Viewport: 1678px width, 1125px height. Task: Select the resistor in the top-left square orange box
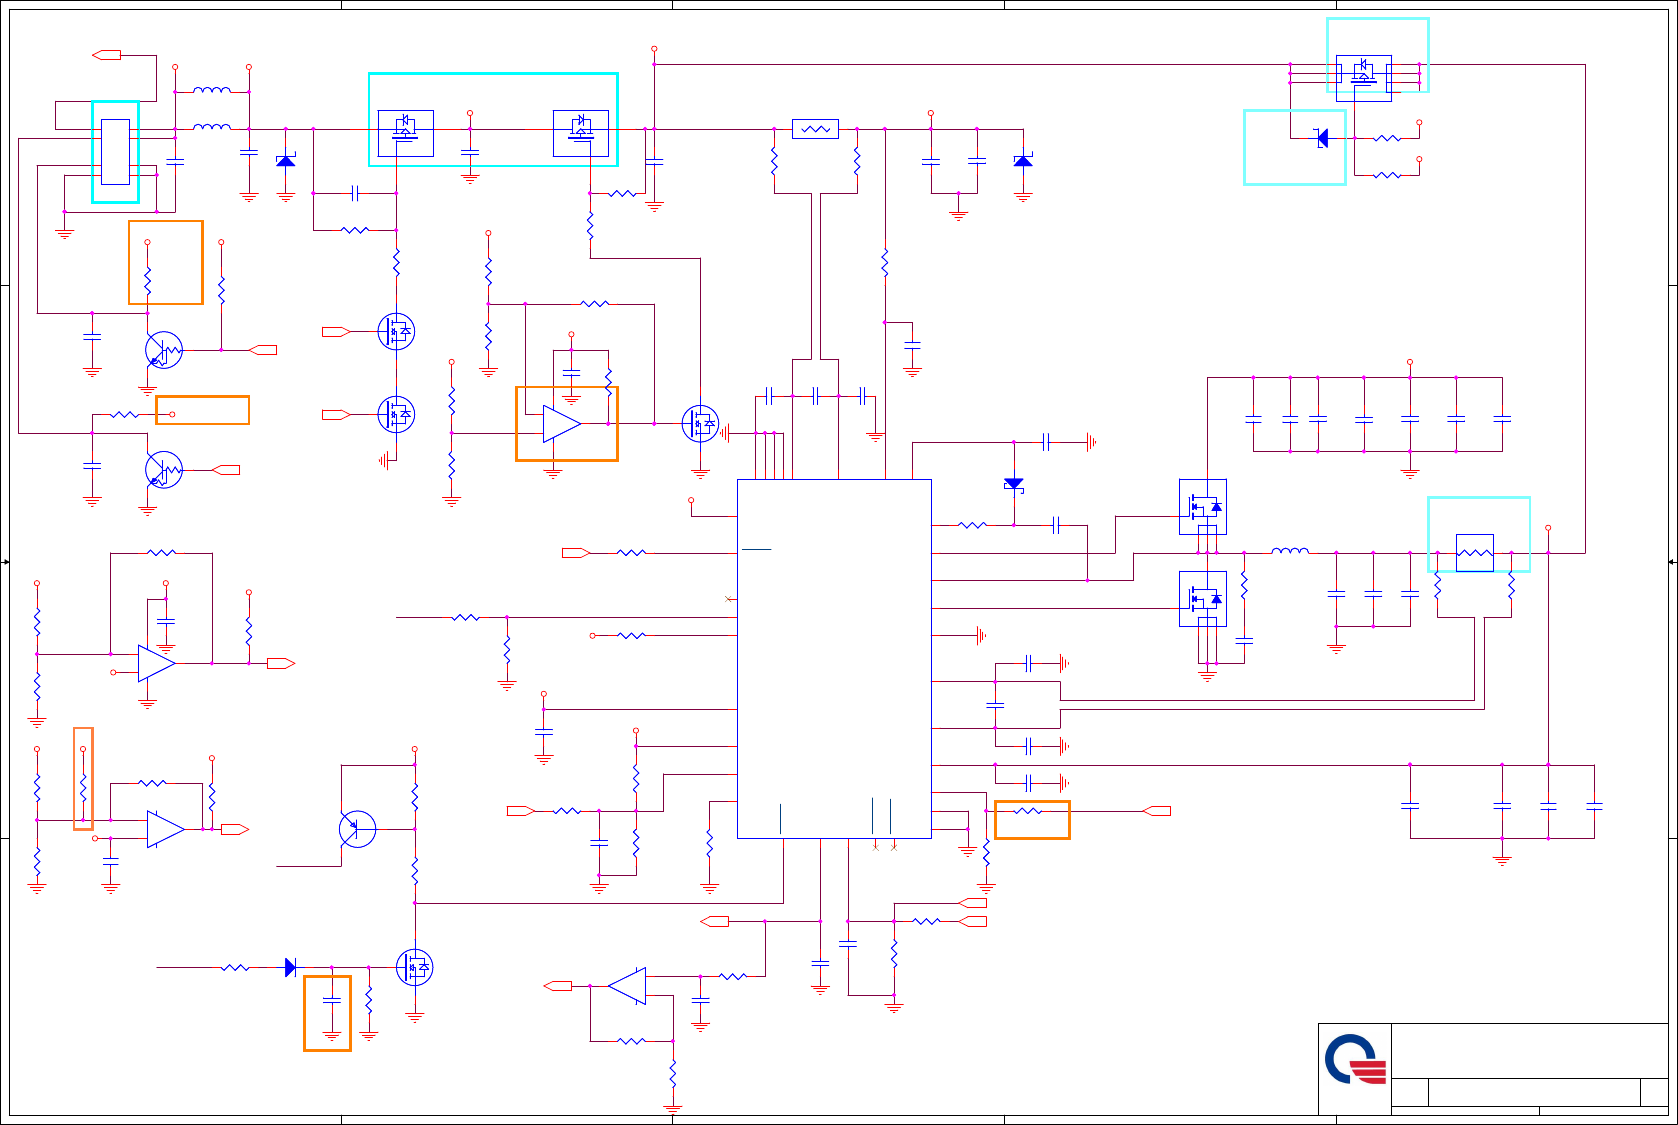pyautogui.click(x=147, y=280)
